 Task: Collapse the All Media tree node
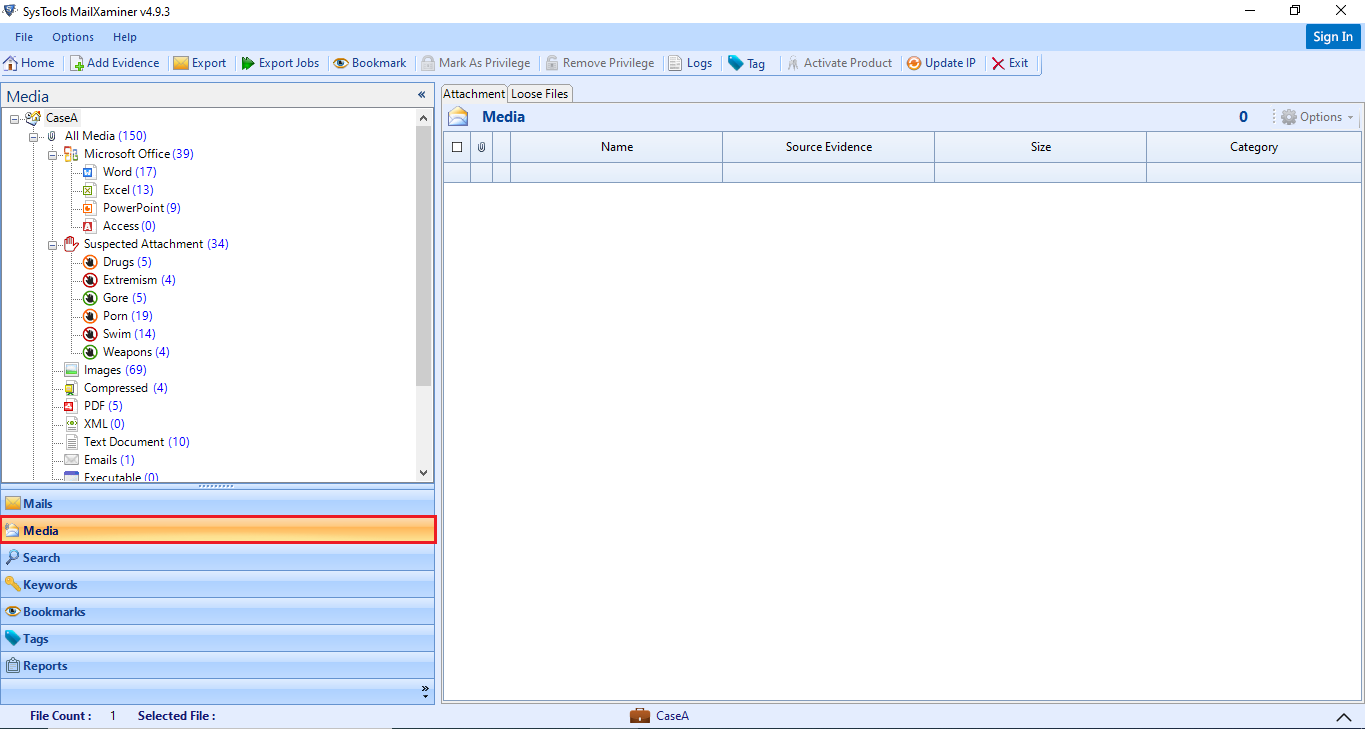point(34,136)
